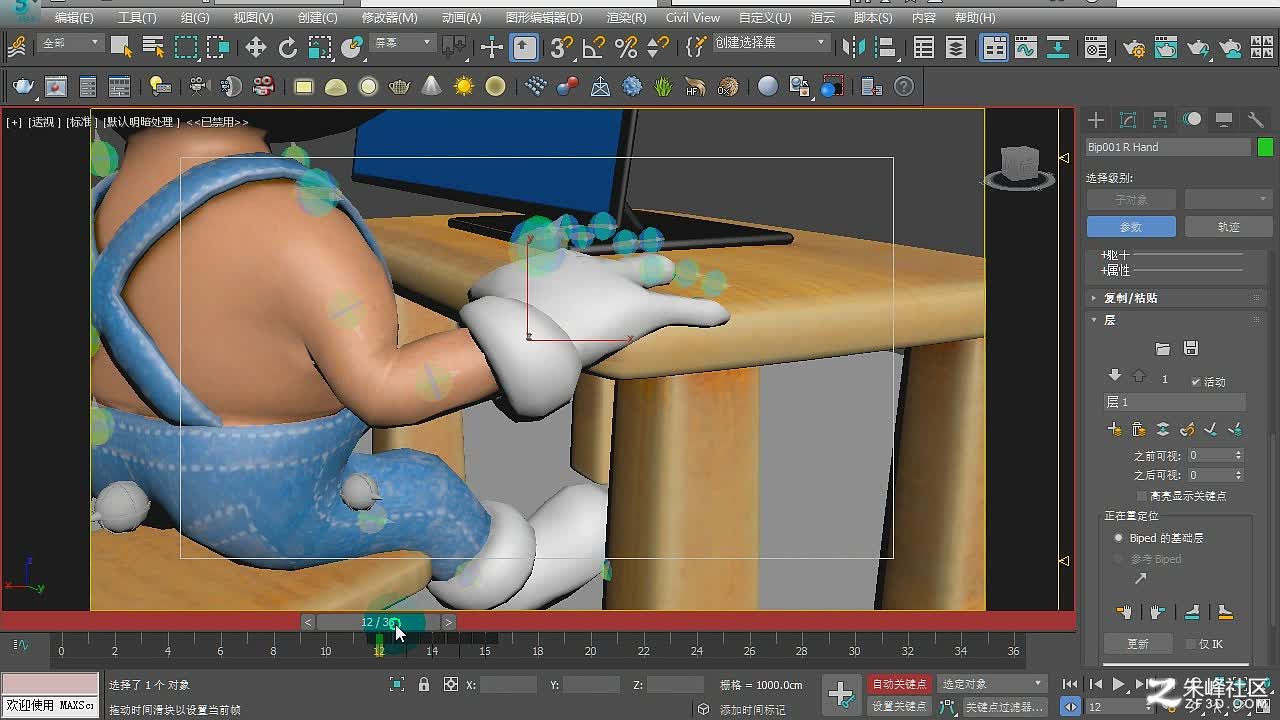The image size is (1280, 720).
Task: Click Go to Start playback button
Action: click(1070, 684)
